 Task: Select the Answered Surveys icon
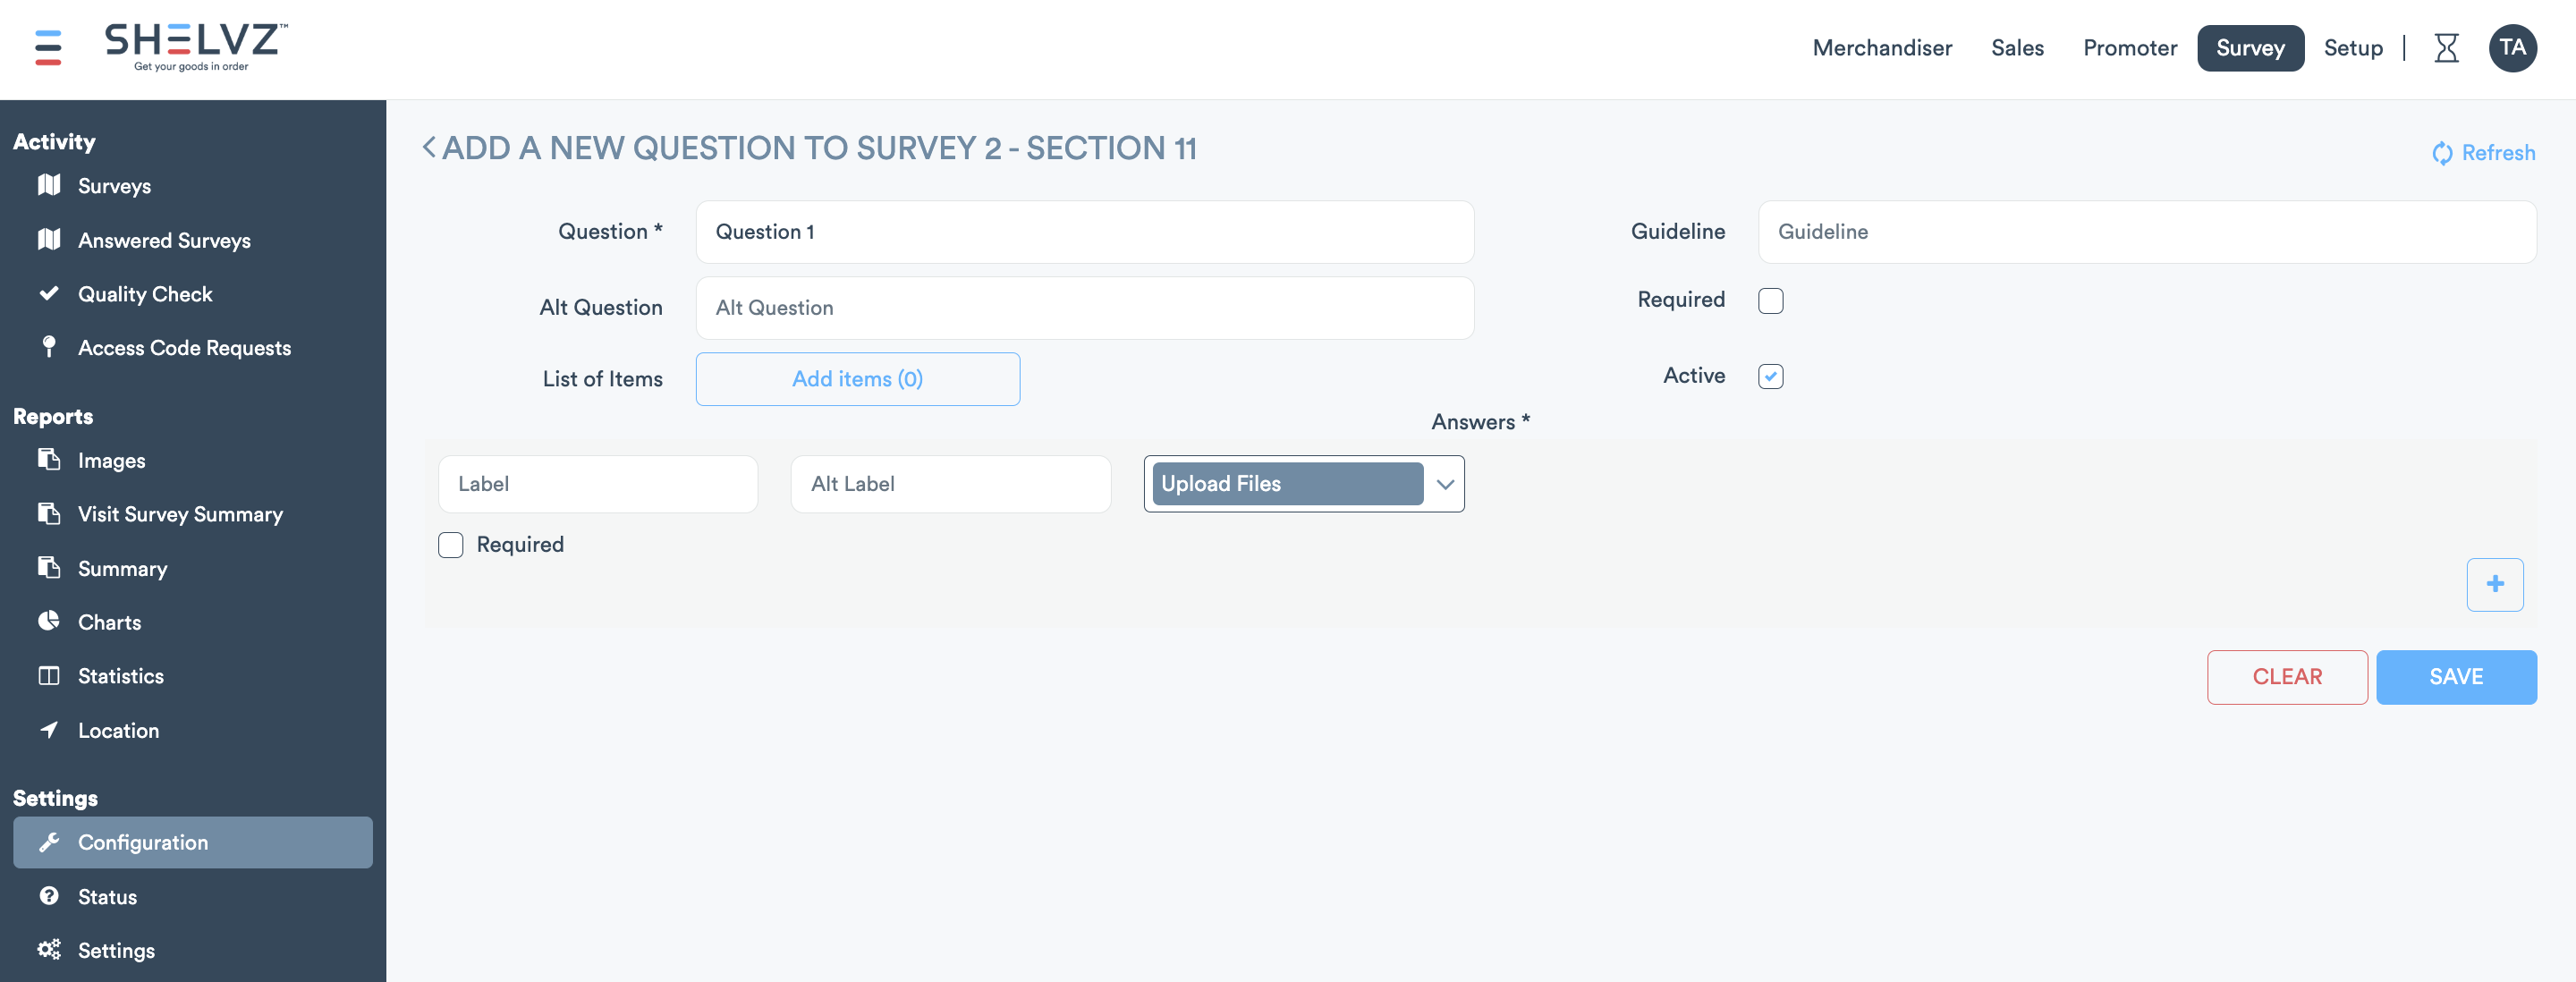click(x=48, y=240)
